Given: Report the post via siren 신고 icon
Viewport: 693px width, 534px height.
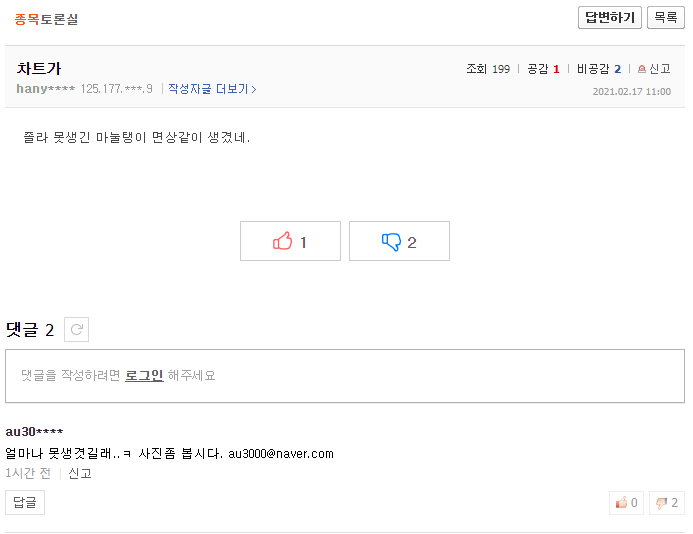Looking at the screenshot, I should coord(654,69).
